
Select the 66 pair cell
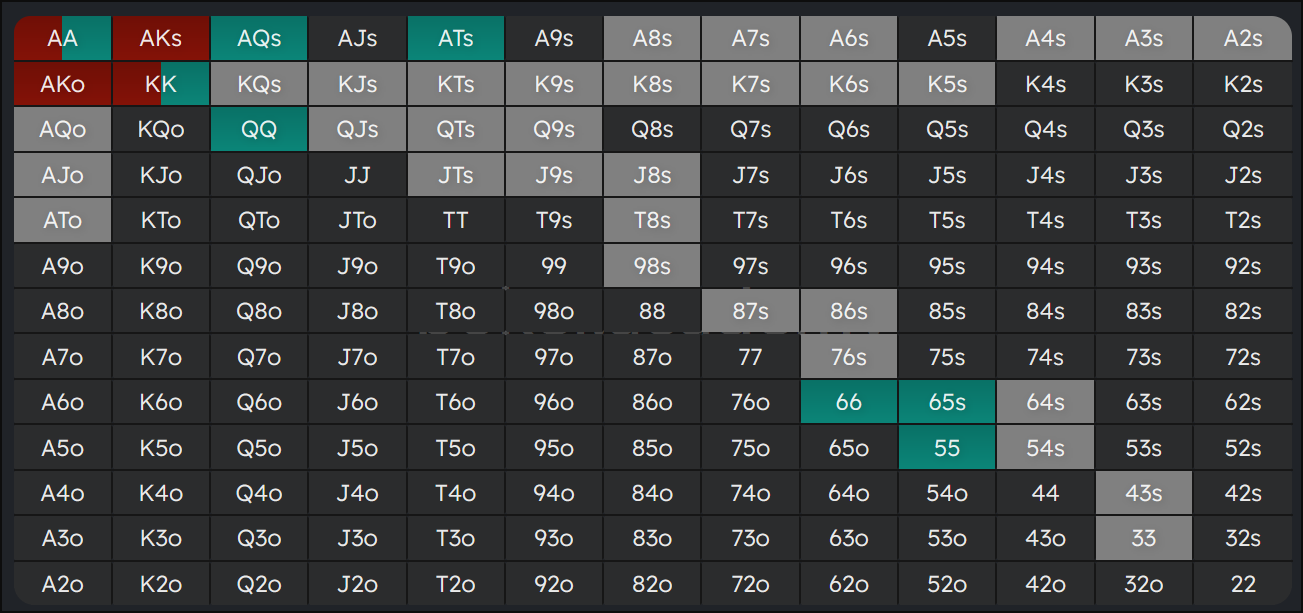pyautogui.click(x=848, y=403)
